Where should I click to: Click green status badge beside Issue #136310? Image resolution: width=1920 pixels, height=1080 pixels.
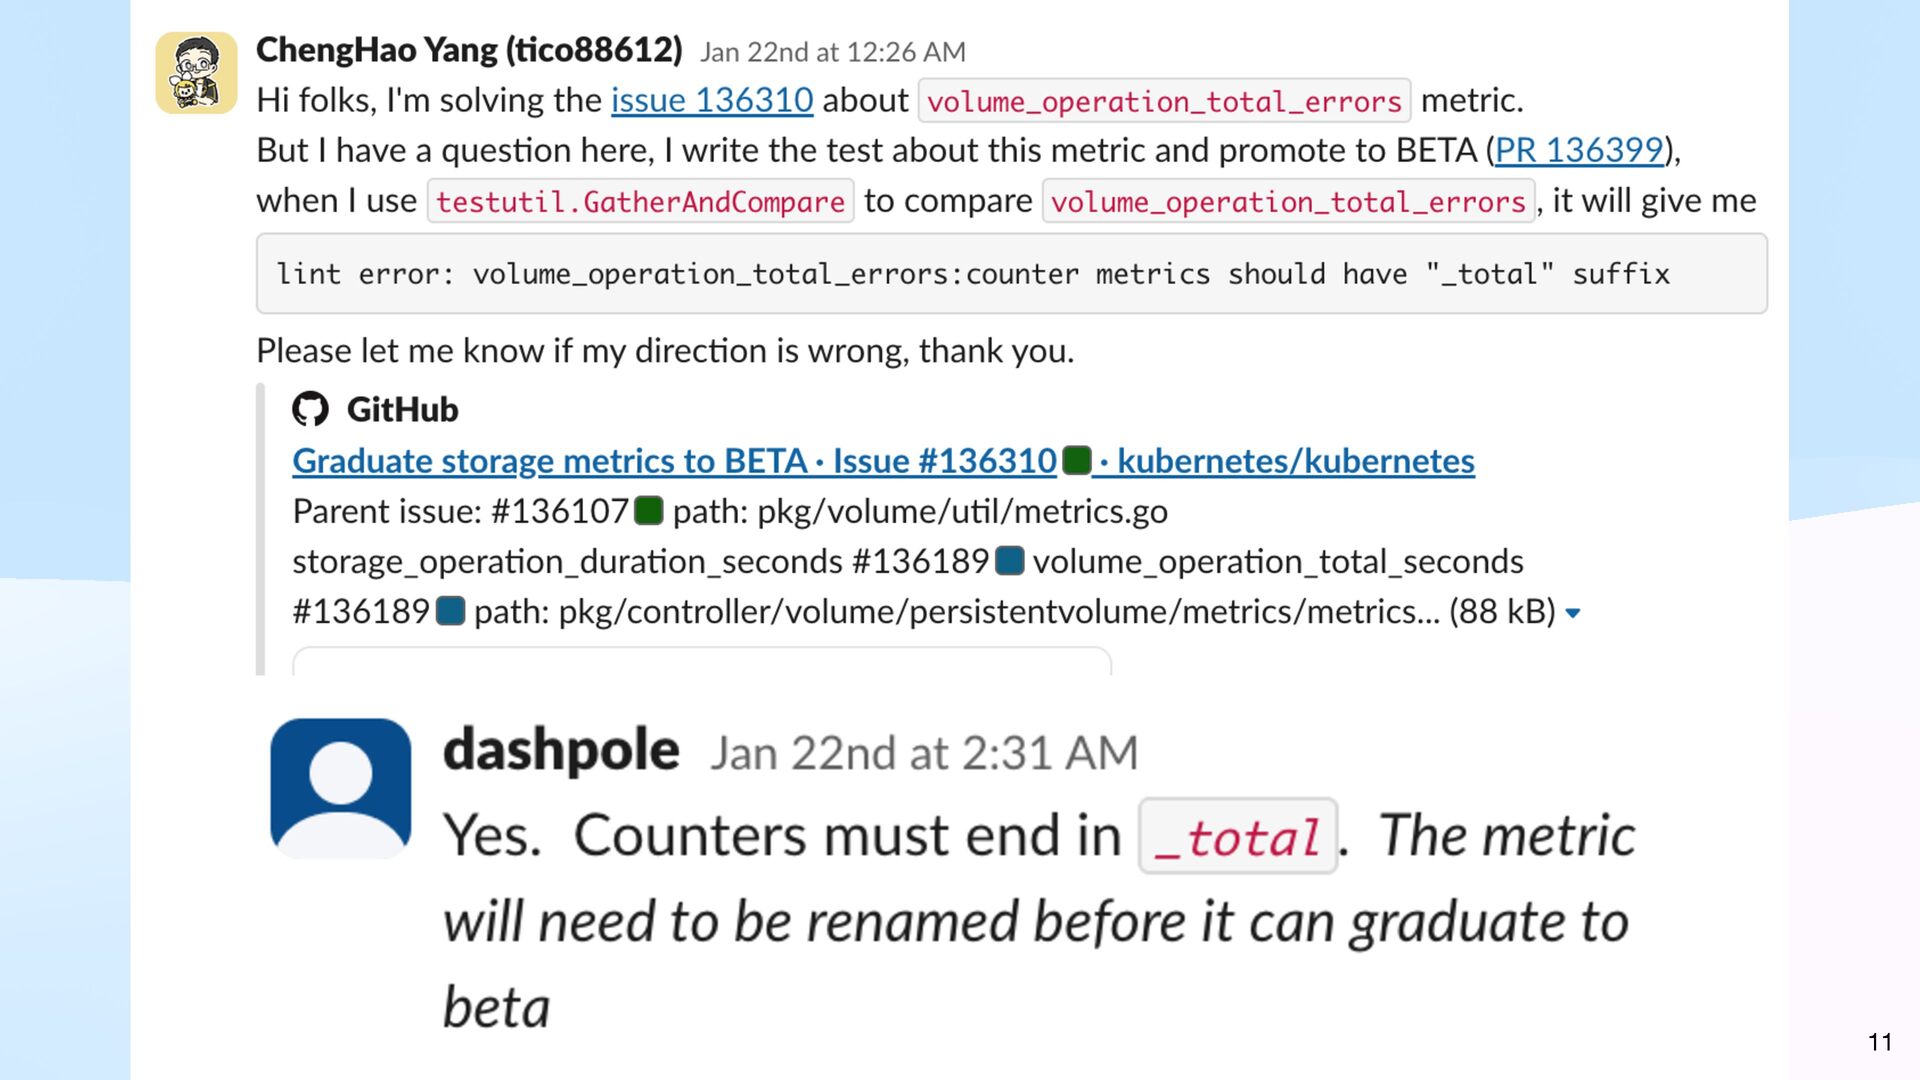coord(1076,460)
